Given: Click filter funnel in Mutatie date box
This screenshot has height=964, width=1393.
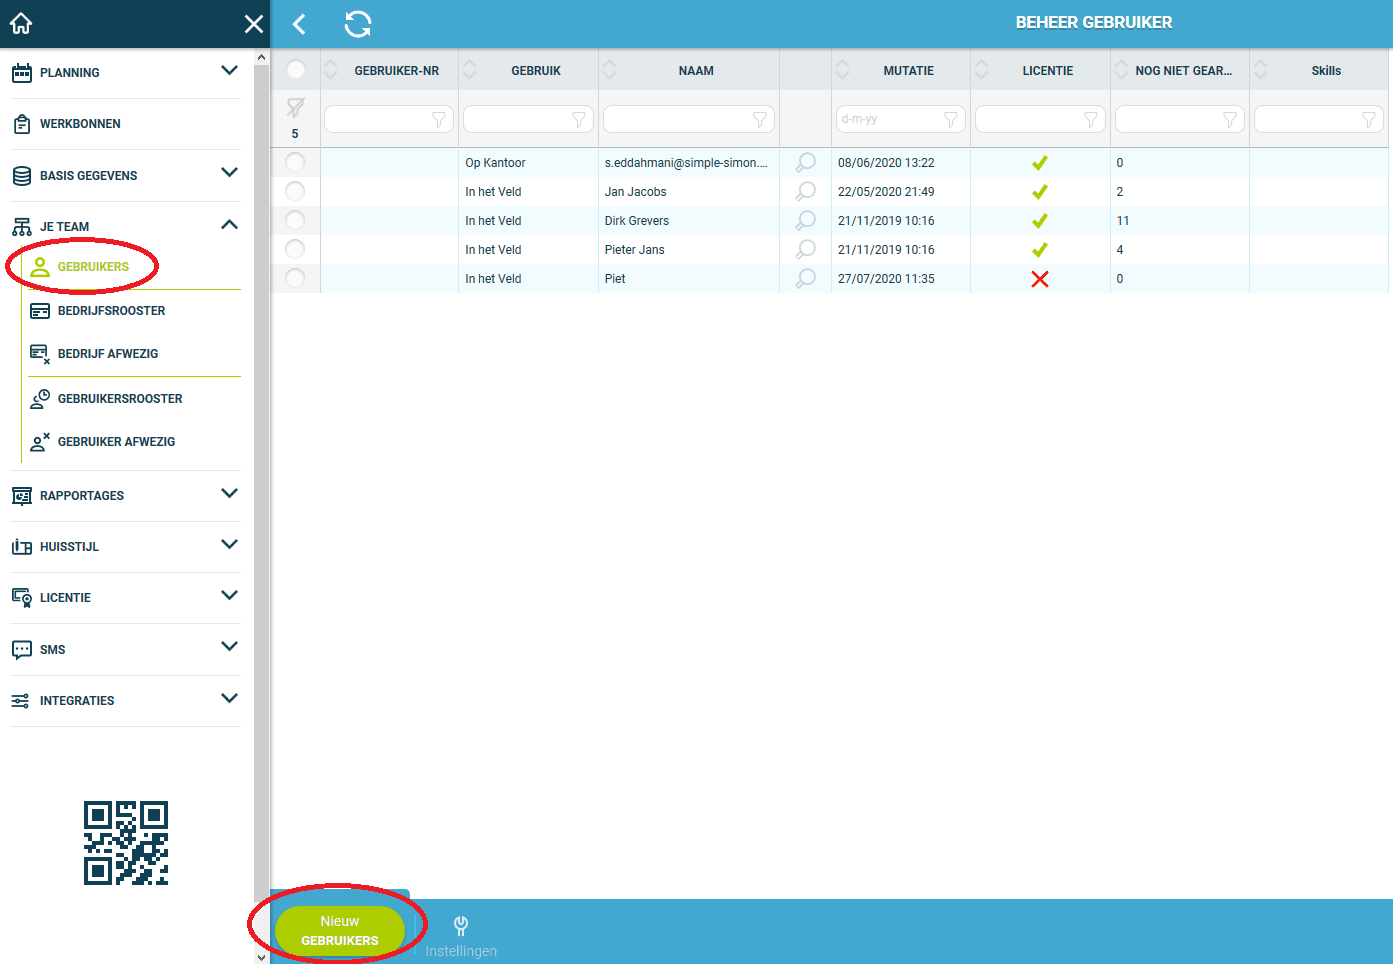Looking at the screenshot, I should tap(951, 119).
